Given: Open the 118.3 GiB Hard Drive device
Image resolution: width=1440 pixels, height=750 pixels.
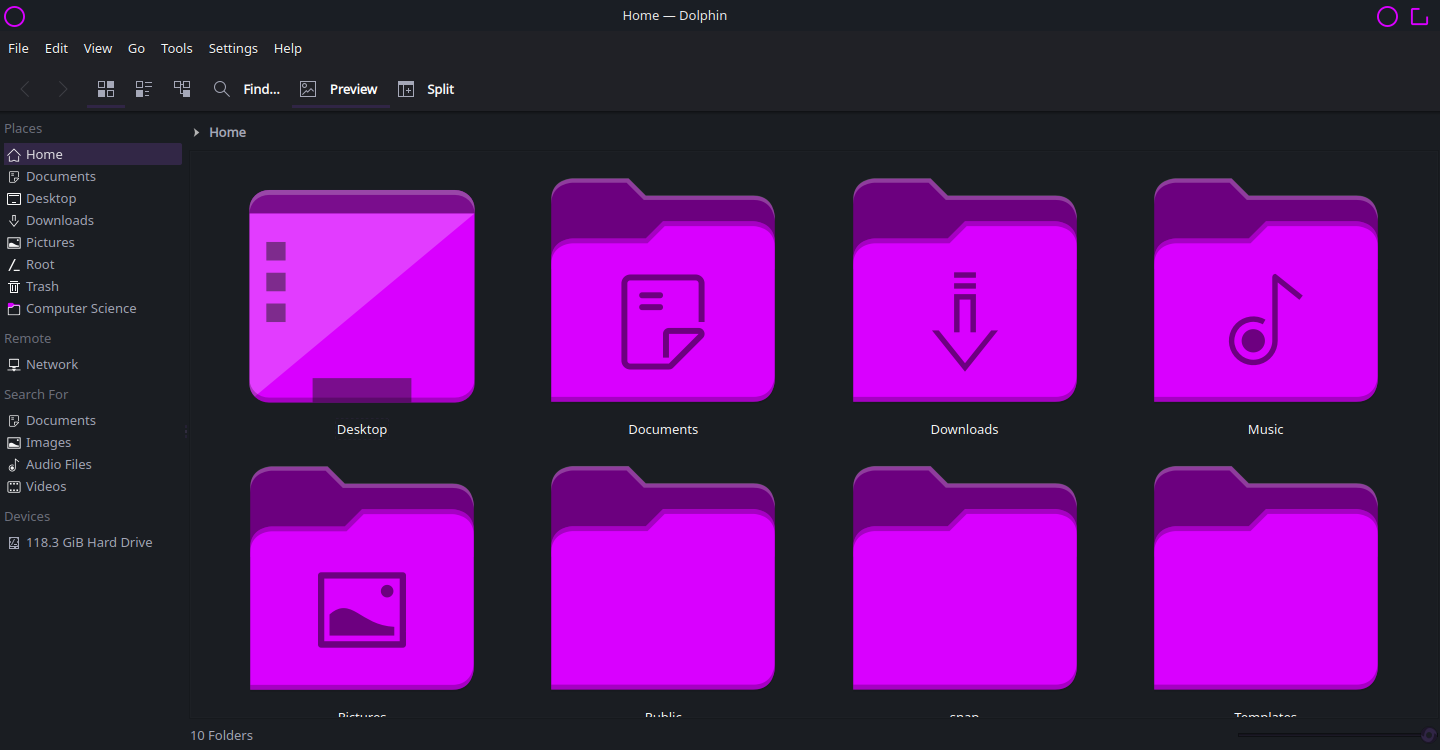Looking at the screenshot, I should pyautogui.click(x=93, y=542).
